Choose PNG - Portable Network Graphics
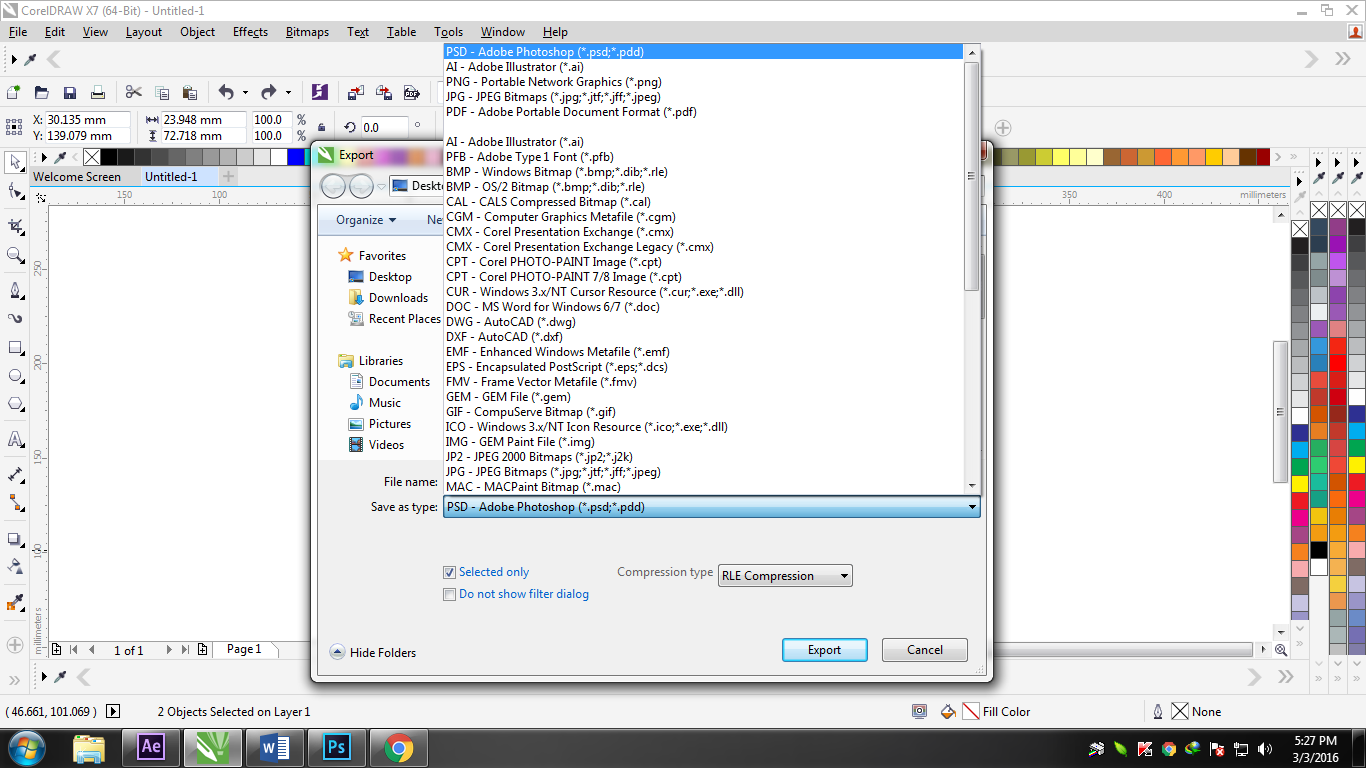The image size is (1366, 768). 554,82
